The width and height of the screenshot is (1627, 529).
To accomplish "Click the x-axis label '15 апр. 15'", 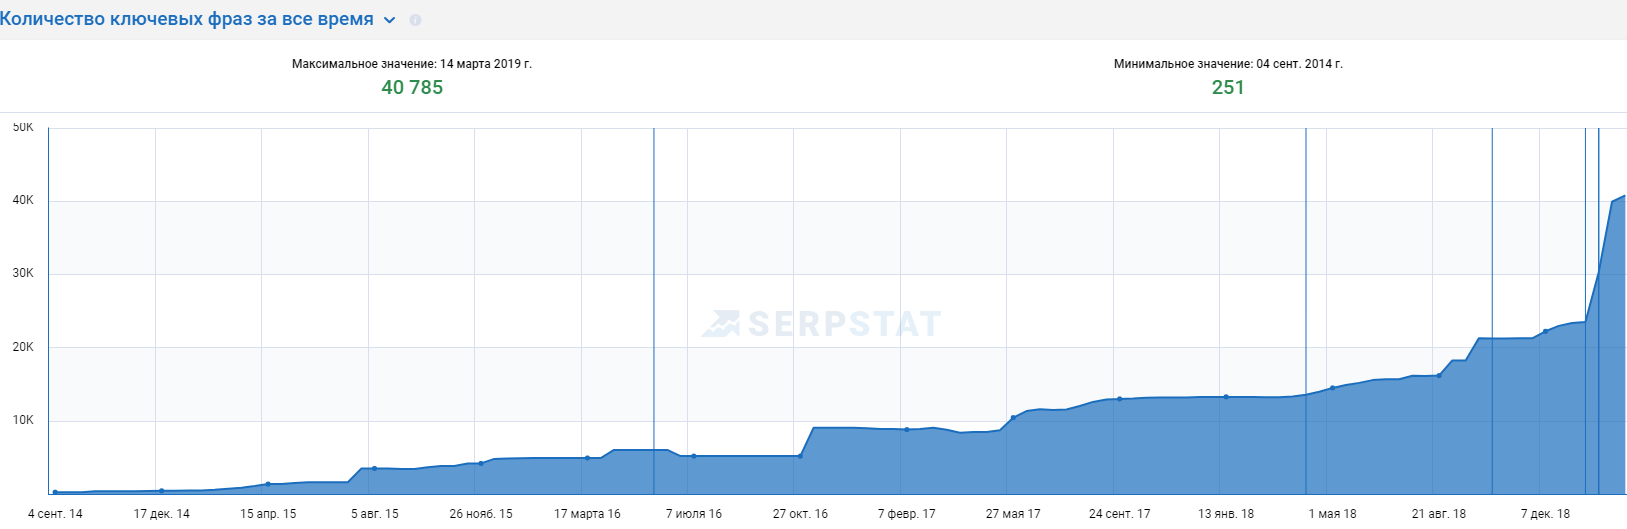I will 268,514.
